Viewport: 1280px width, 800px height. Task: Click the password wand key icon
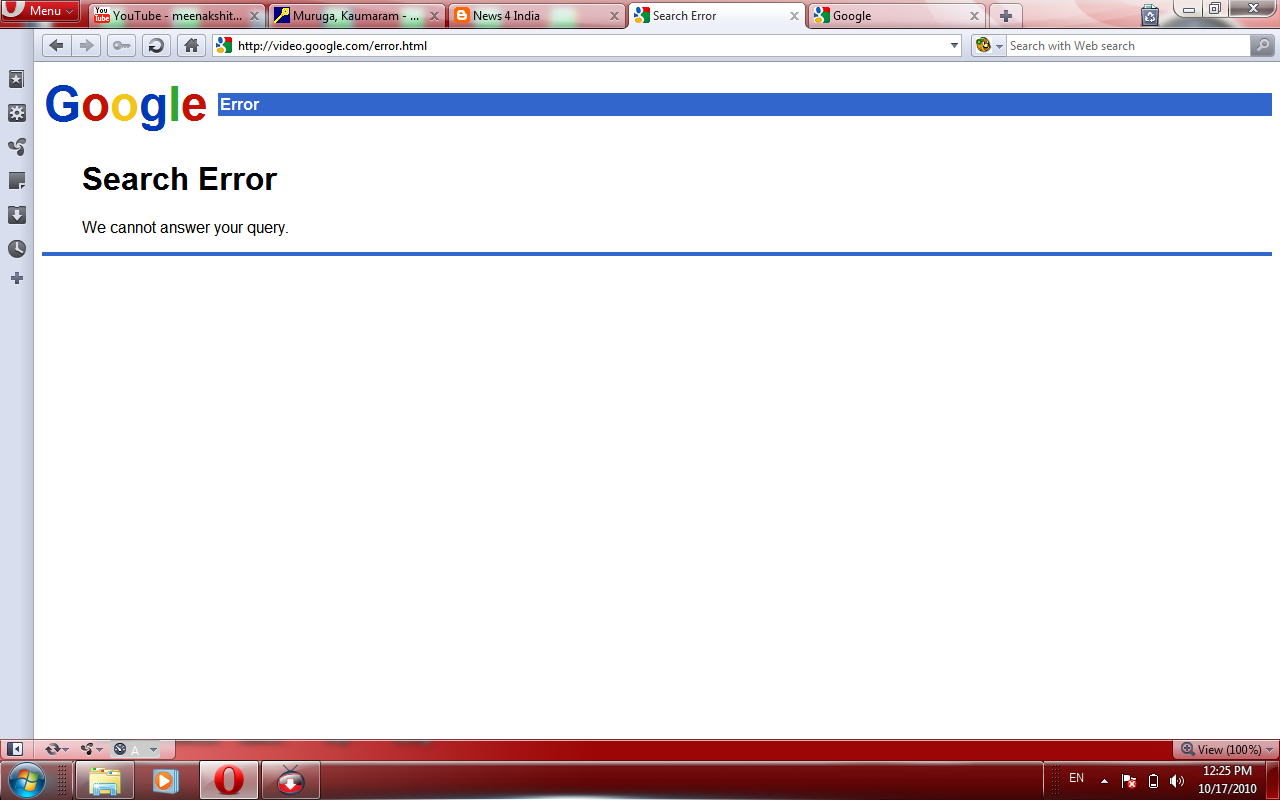pos(121,45)
